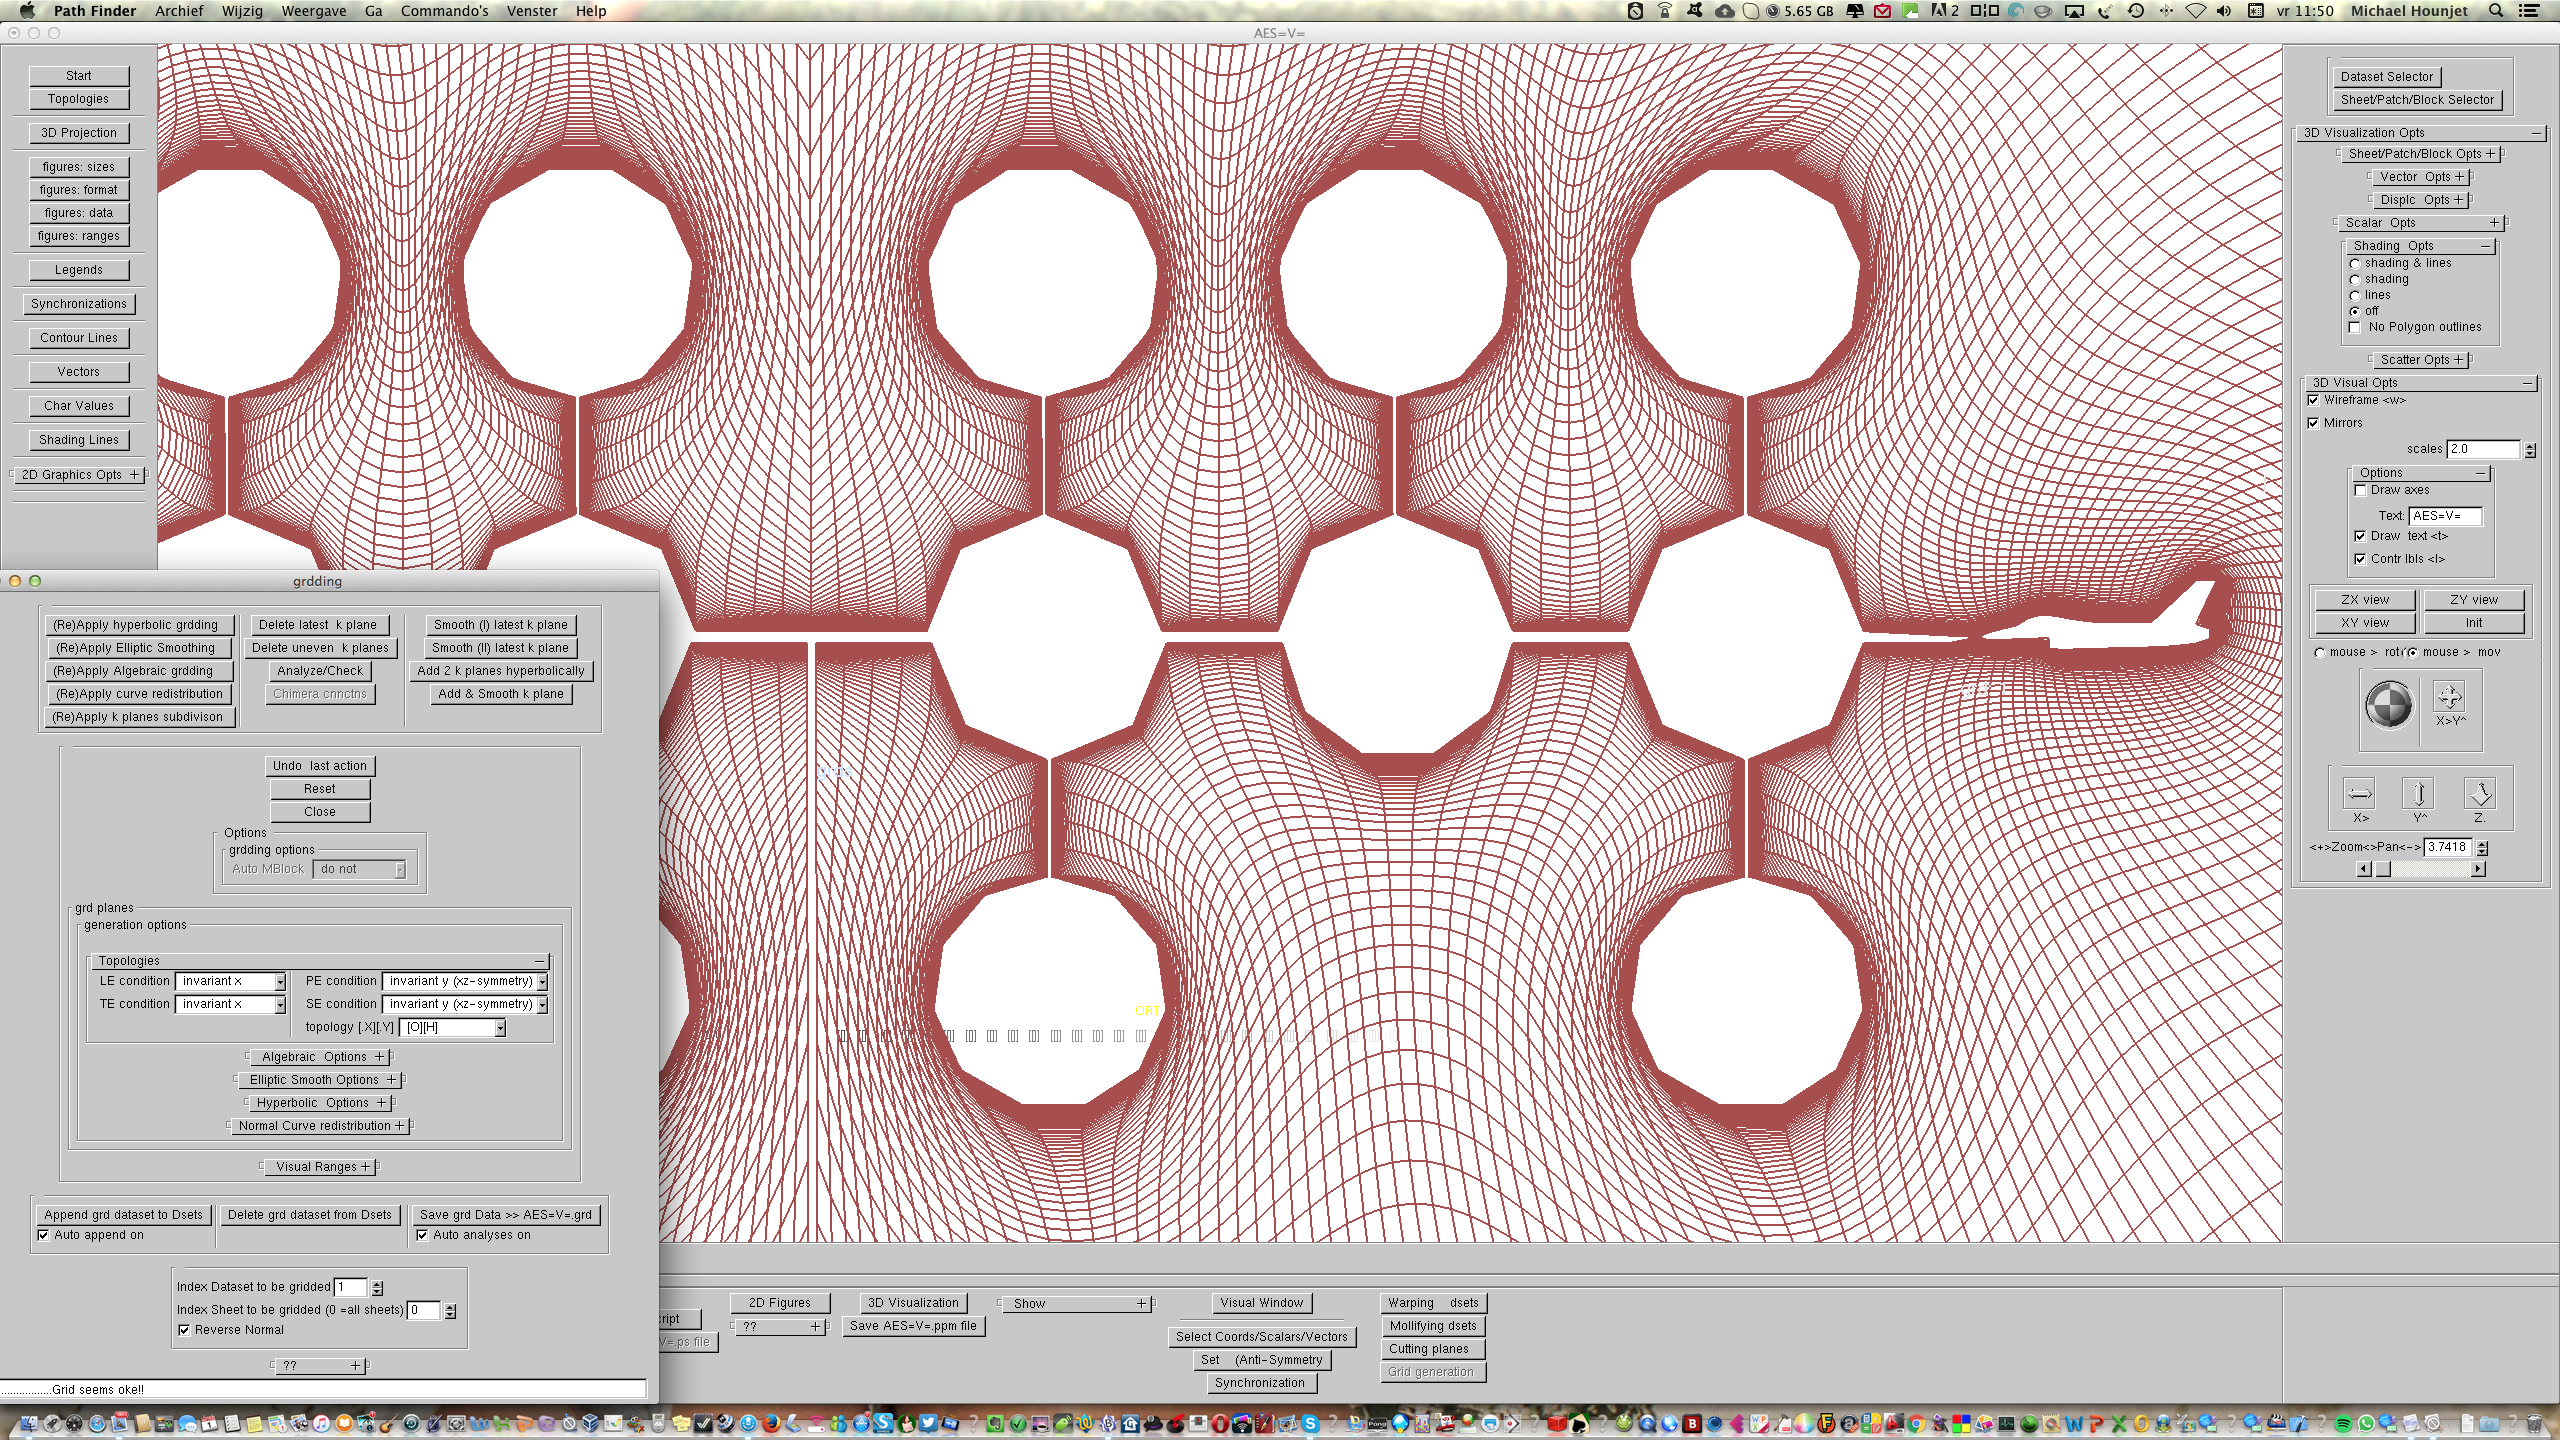Open the Archief menu

[179, 11]
